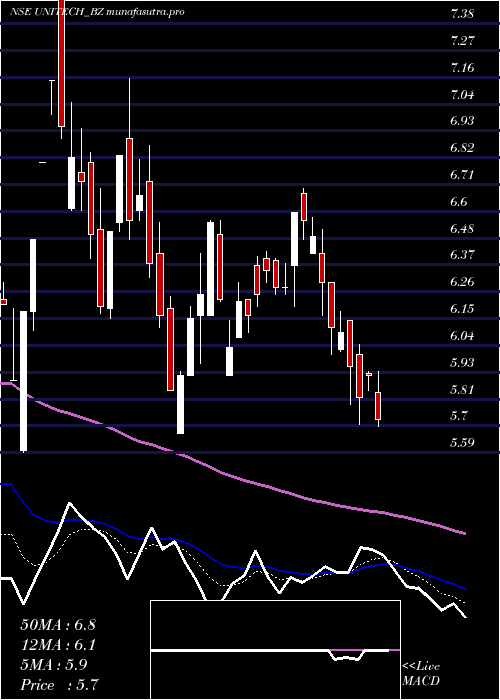Click inside the MACD inset panel
The height and width of the screenshot is (700, 500).
pyautogui.click(x=275, y=650)
